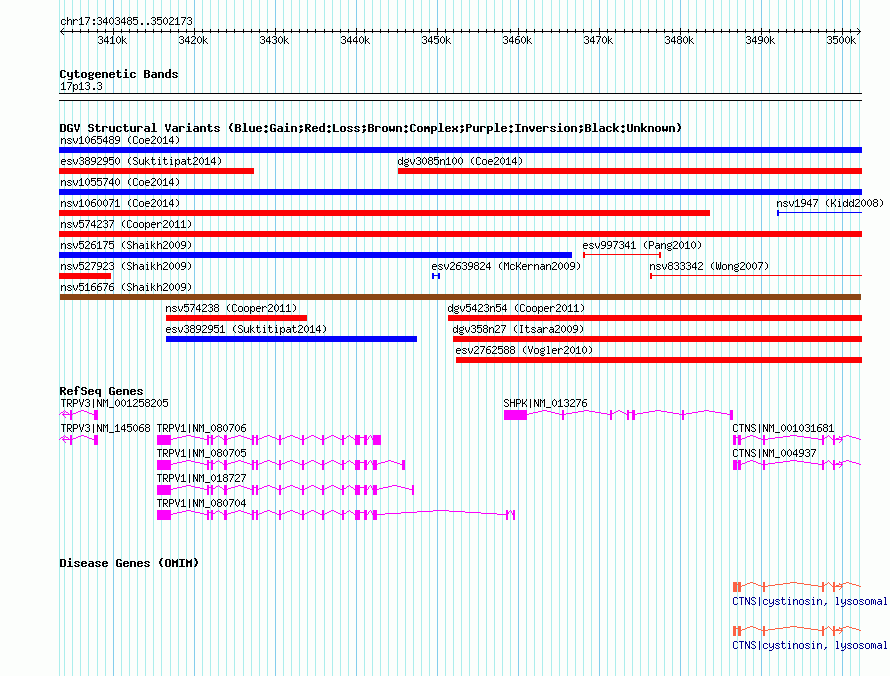The image size is (890, 676).
Task: Select the 17p13.3 cytogenetic band line
Action: (x=460, y=97)
